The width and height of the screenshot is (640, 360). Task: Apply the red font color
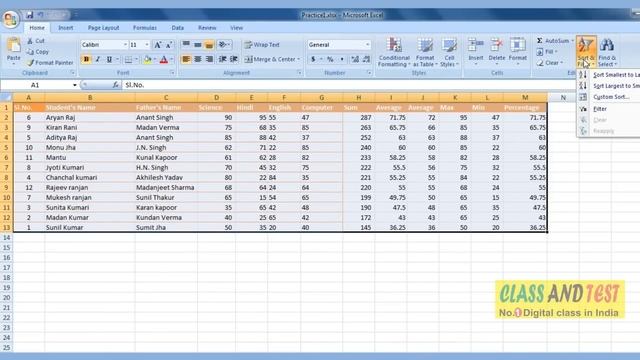(164, 60)
